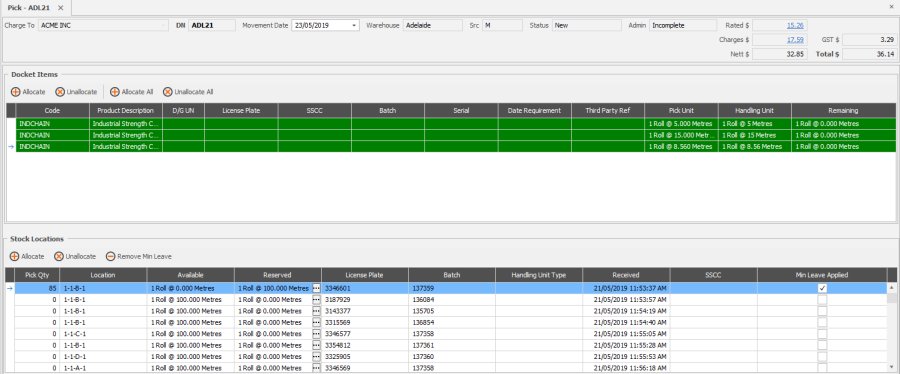Image resolution: width=900 pixels, height=374 pixels.
Task: Click Pick Qty cell showing 85
Action: click(x=37, y=288)
